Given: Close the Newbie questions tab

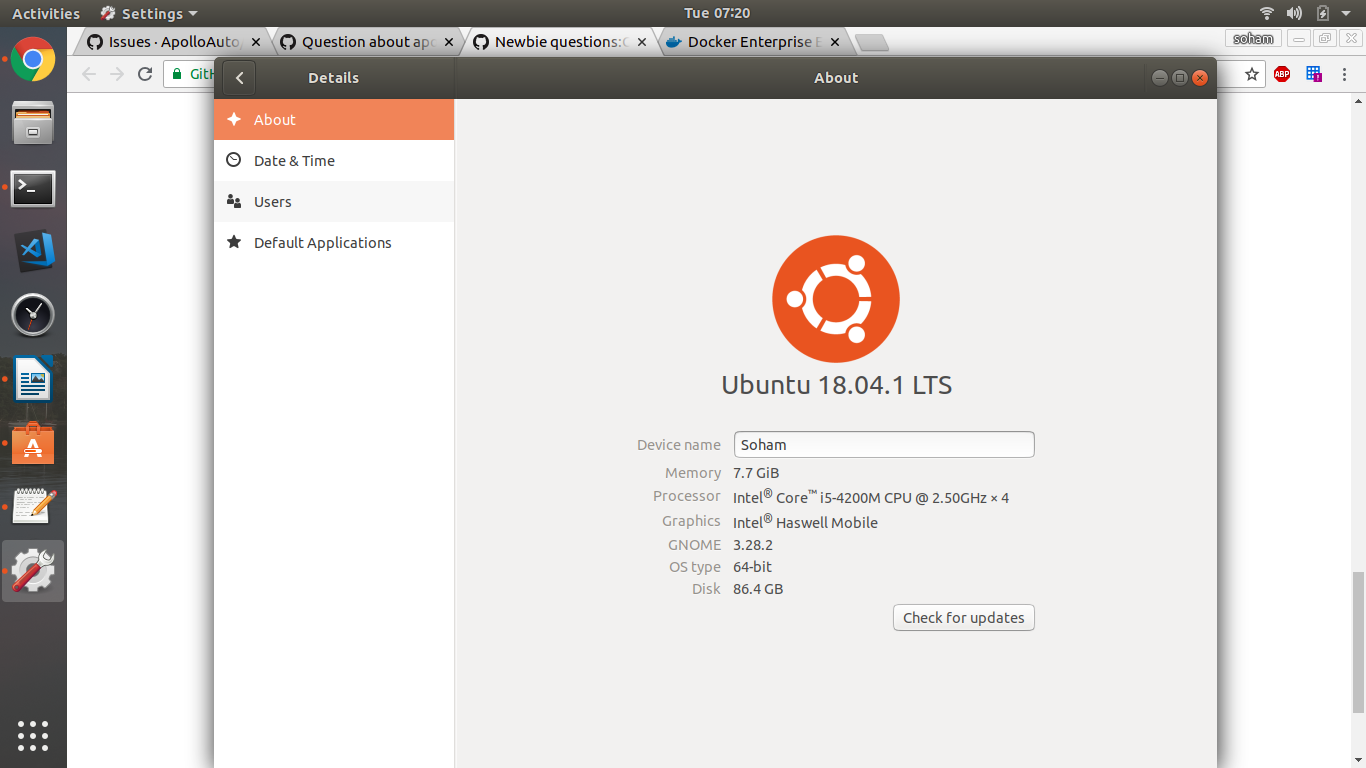Looking at the screenshot, I should [x=643, y=42].
